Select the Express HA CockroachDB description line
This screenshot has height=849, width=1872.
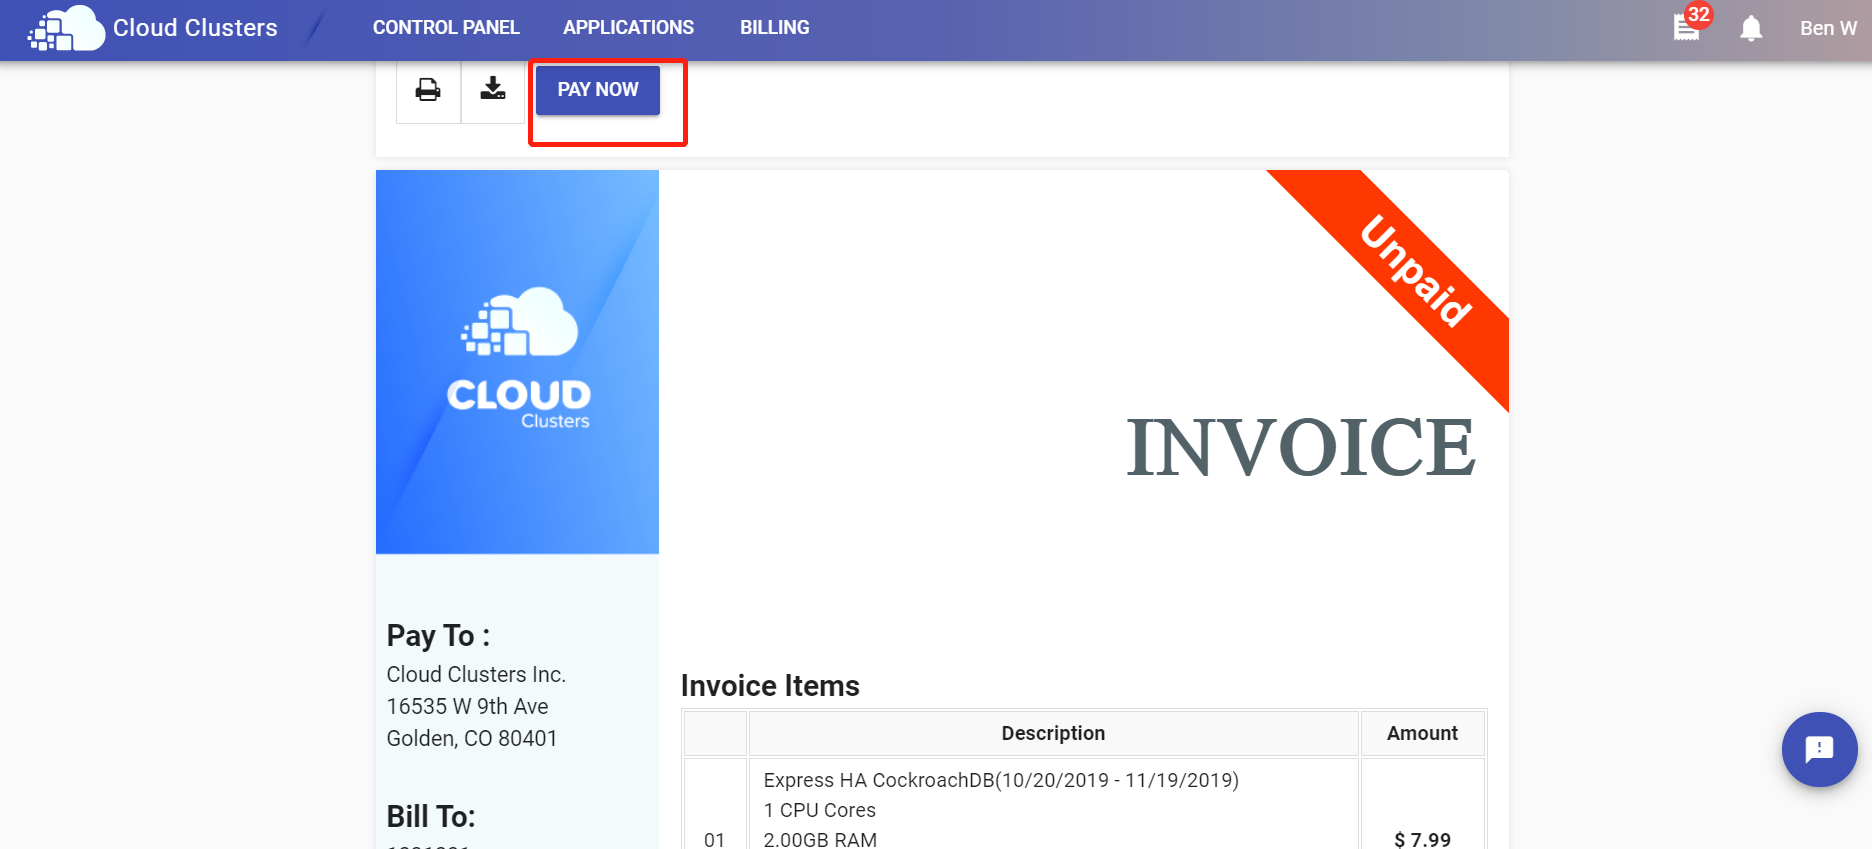[x=1001, y=780]
